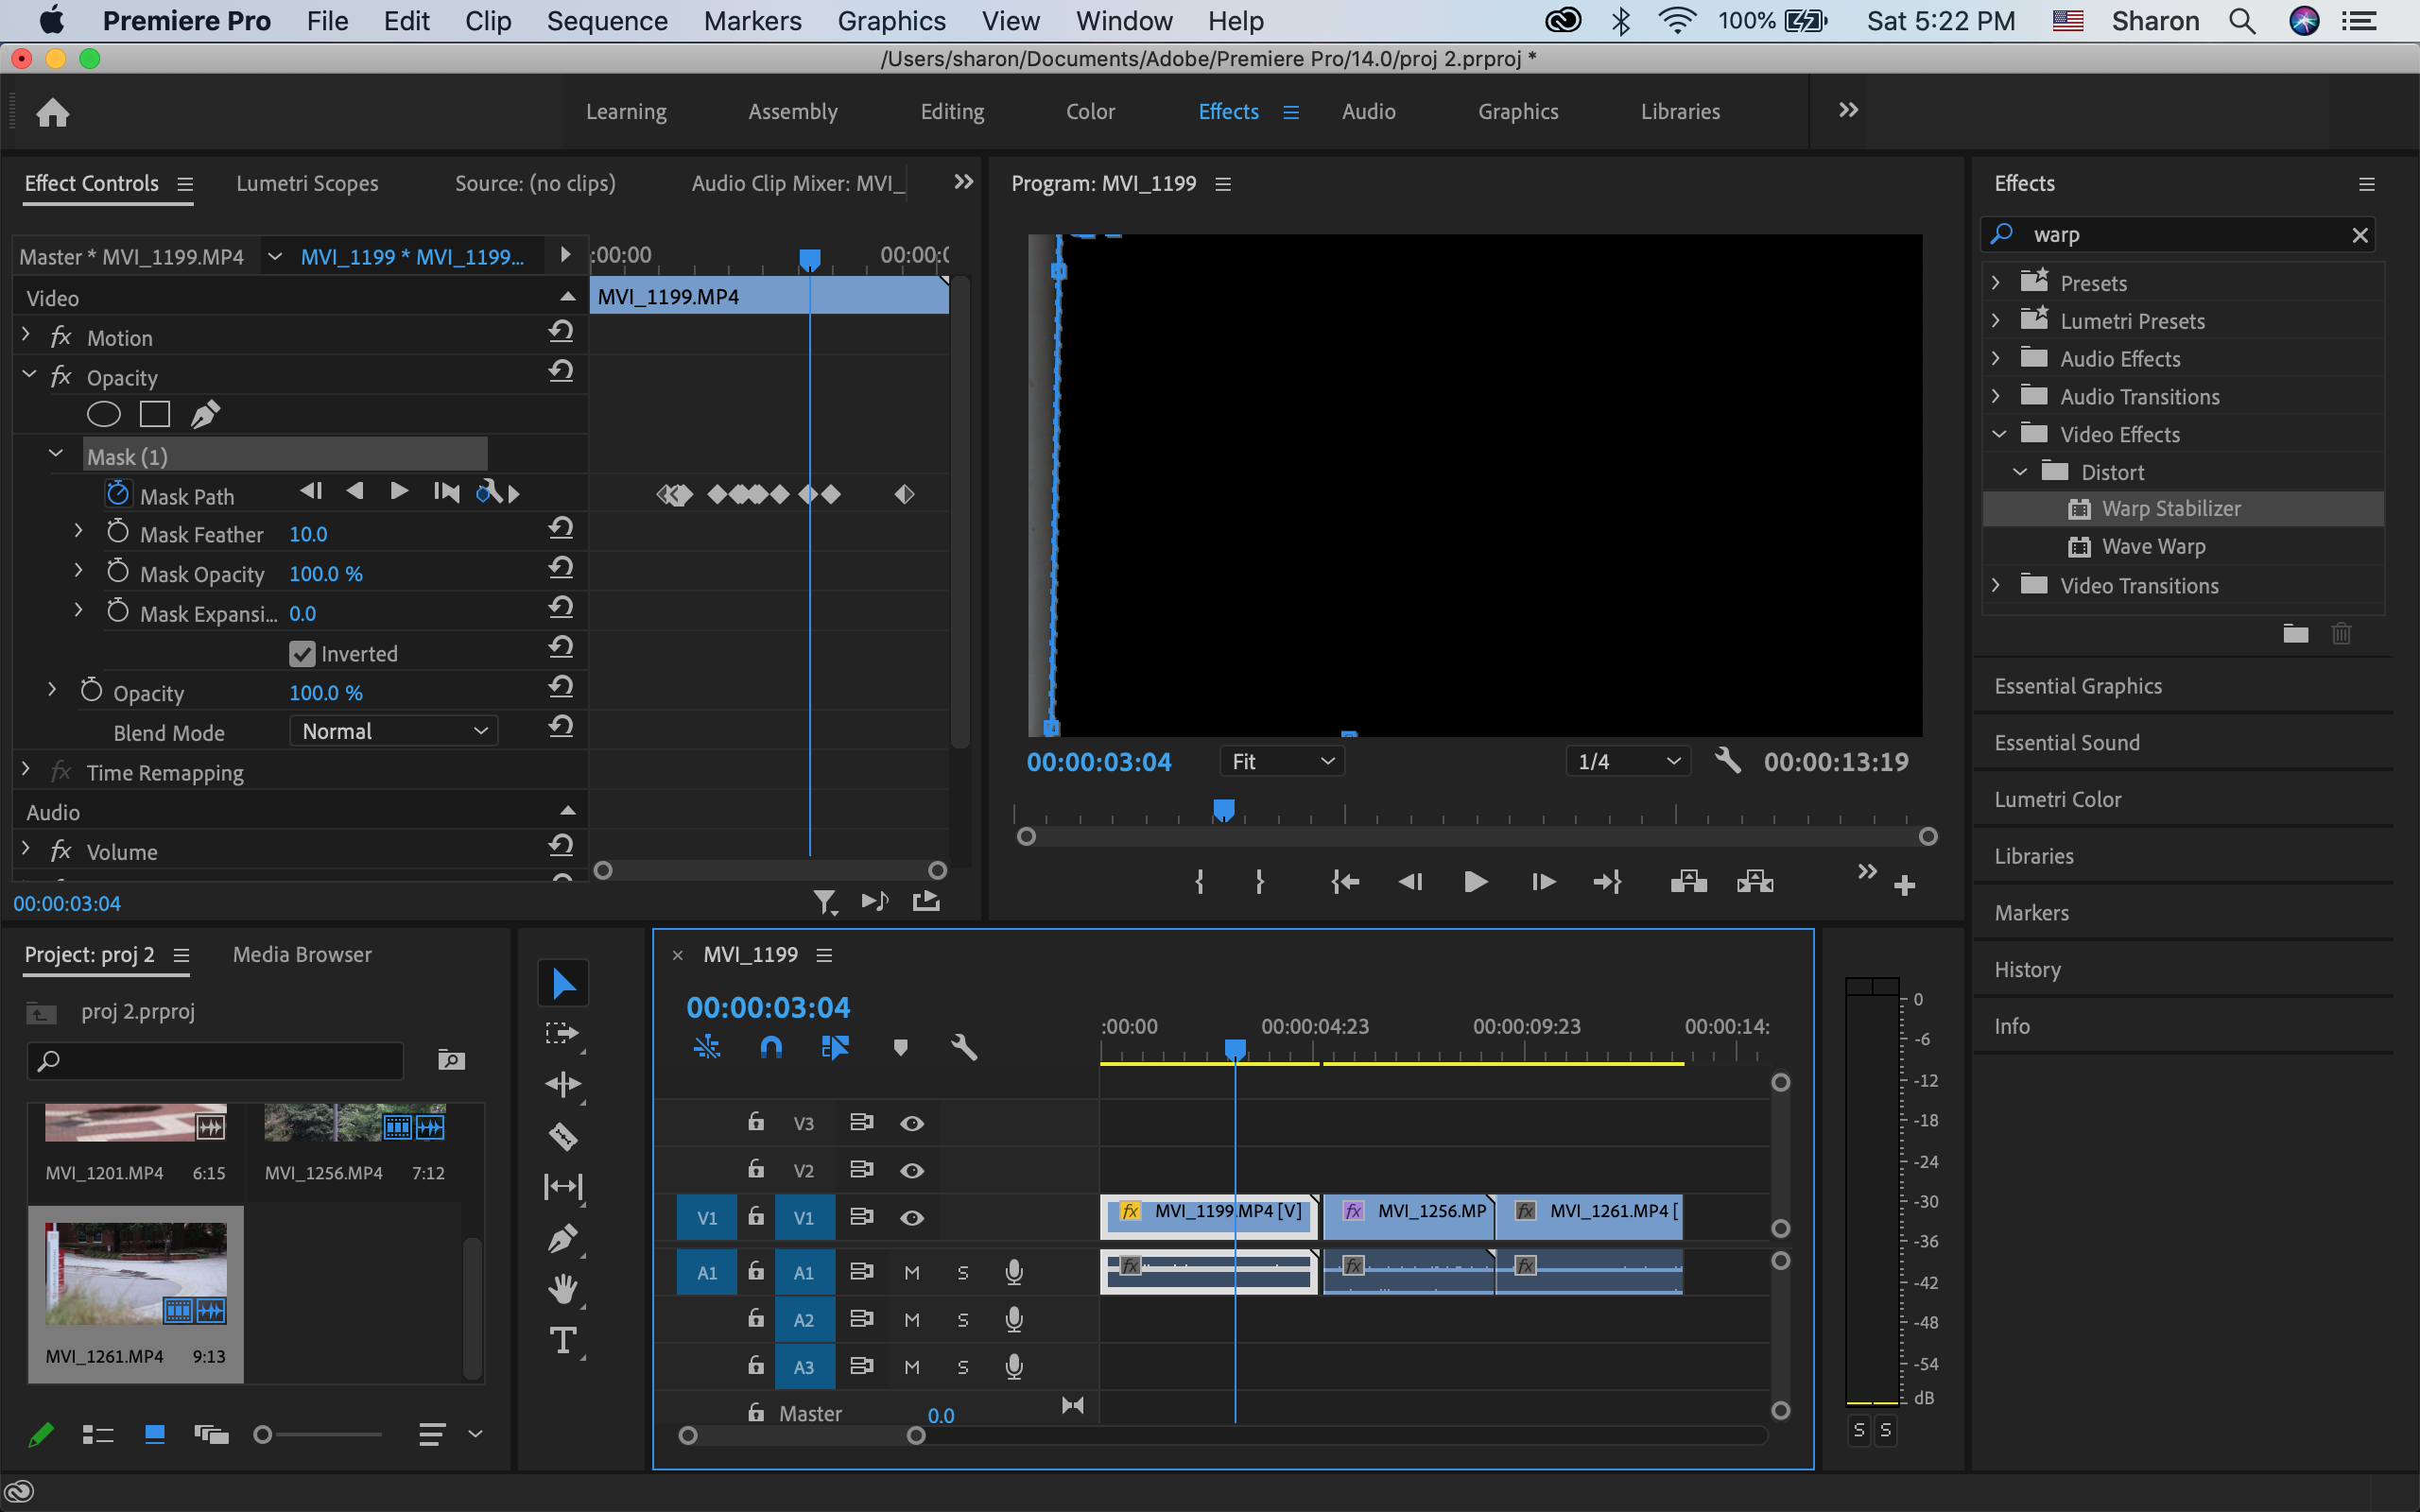
Task: Toggle Mask Feather animation stopwatch
Action: point(118,532)
